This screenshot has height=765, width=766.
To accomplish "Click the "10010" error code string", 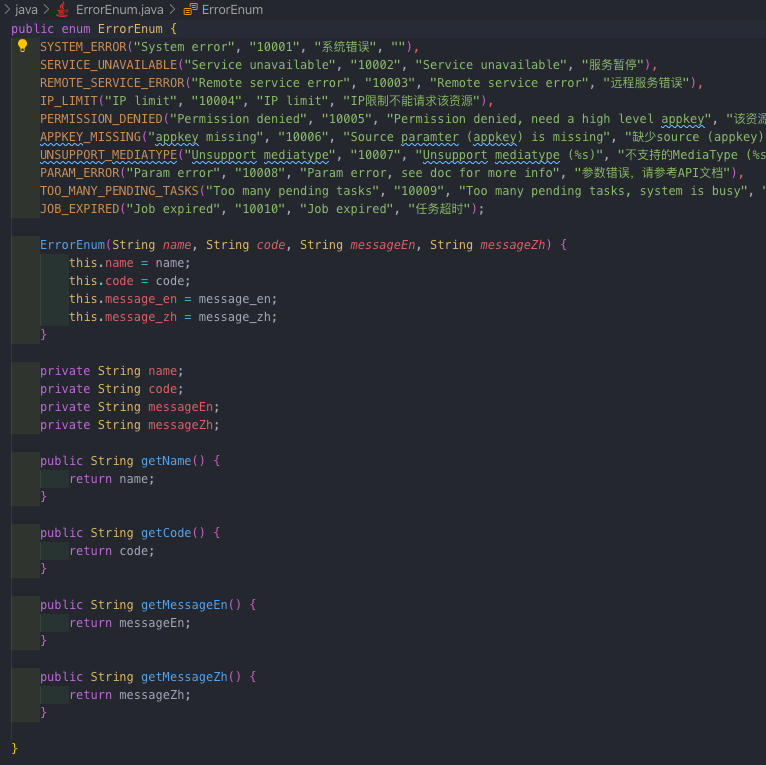I will tap(260, 209).
